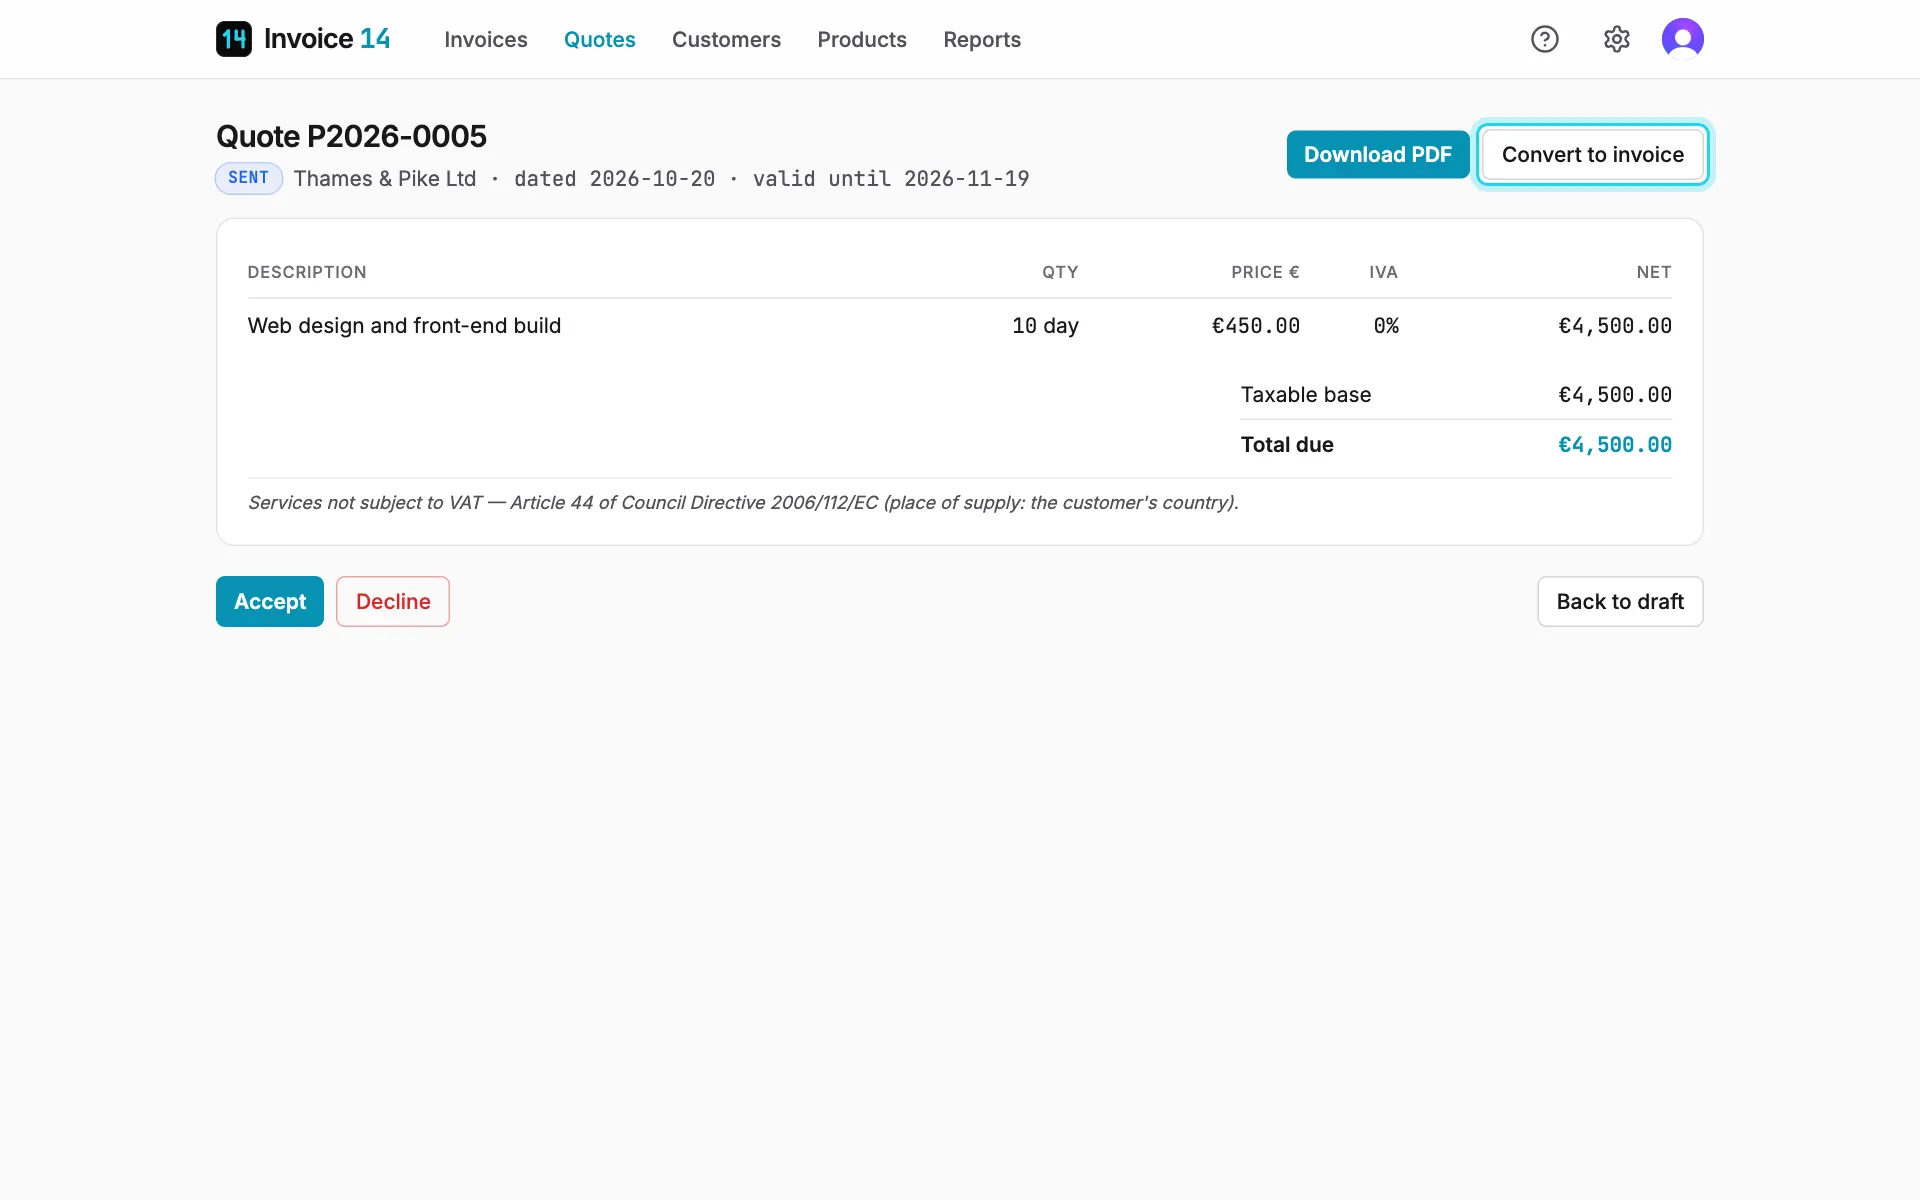Click the Invoice 14 brand name
This screenshot has height=1200, width=1920.
tap(327, 39)
